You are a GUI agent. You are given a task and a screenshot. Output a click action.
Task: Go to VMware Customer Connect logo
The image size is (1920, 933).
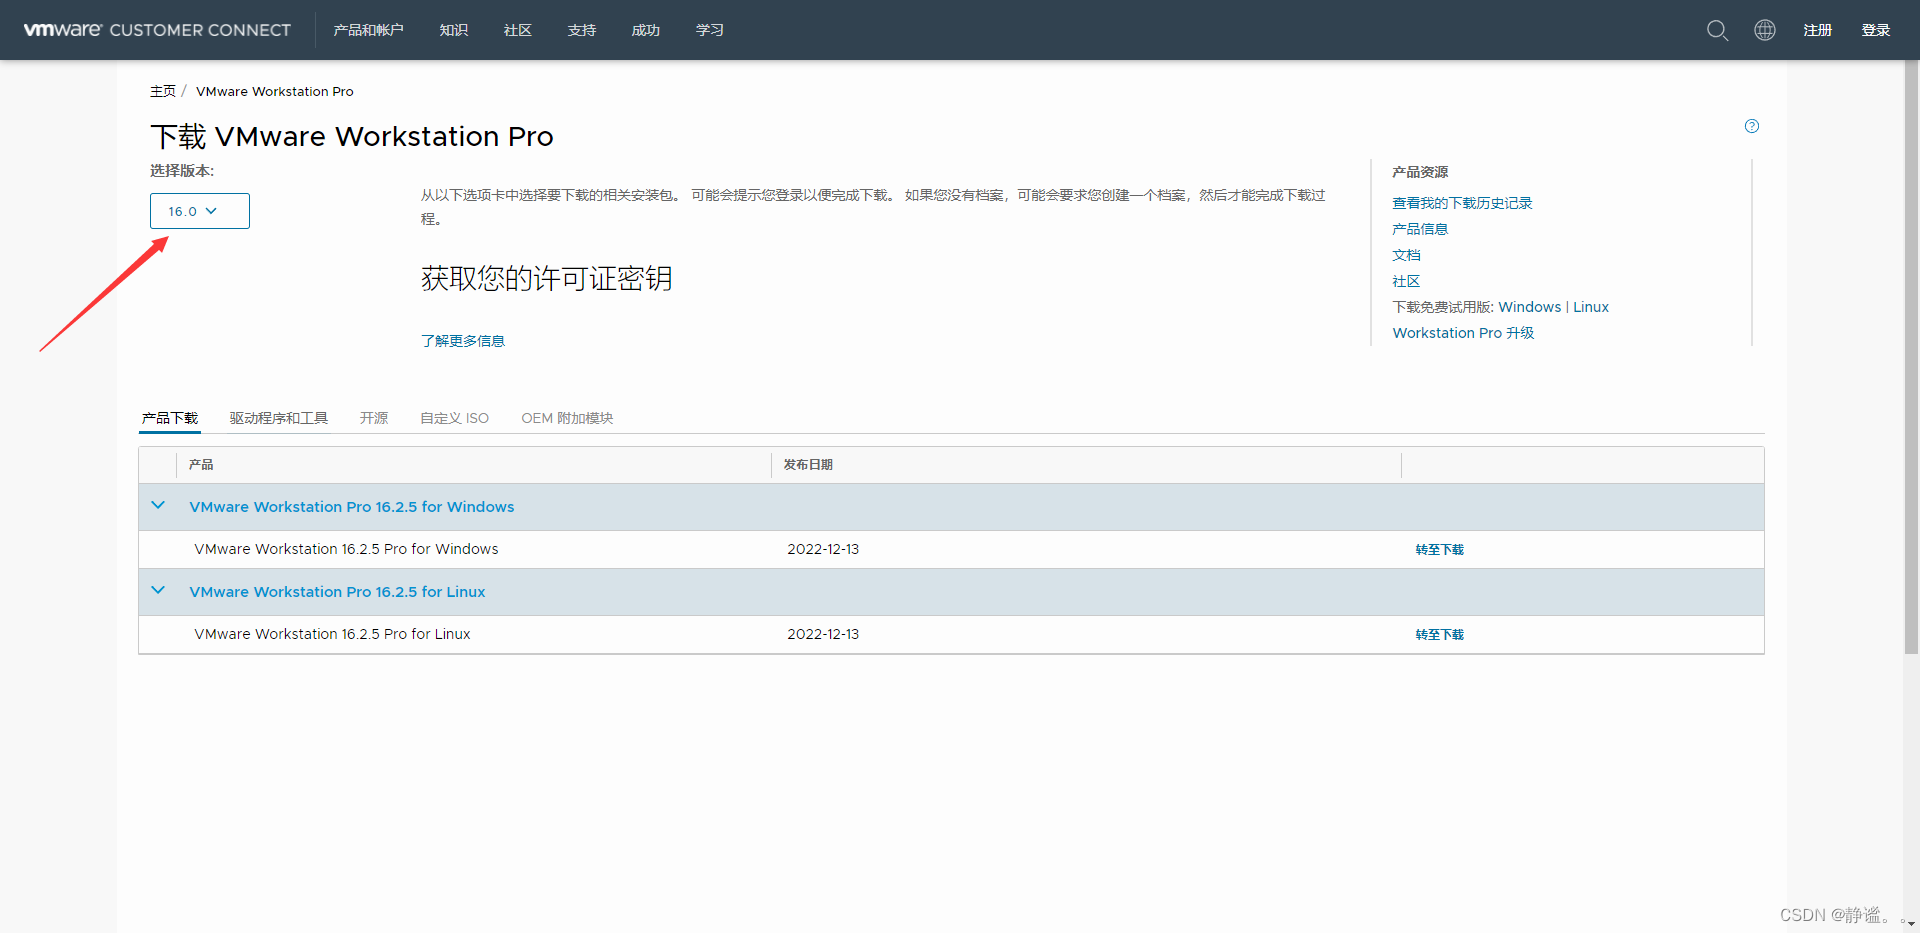coord(157,30)
